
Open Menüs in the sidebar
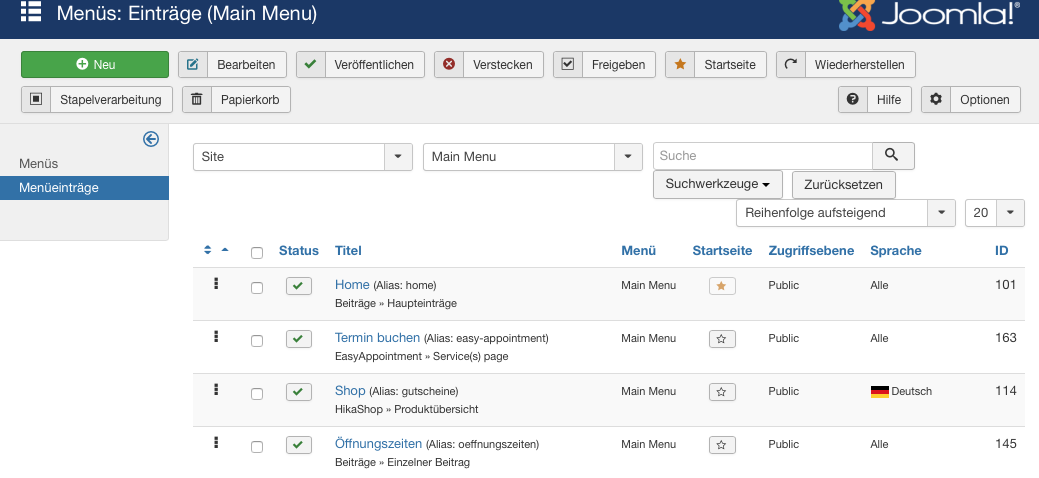[39, 163]
